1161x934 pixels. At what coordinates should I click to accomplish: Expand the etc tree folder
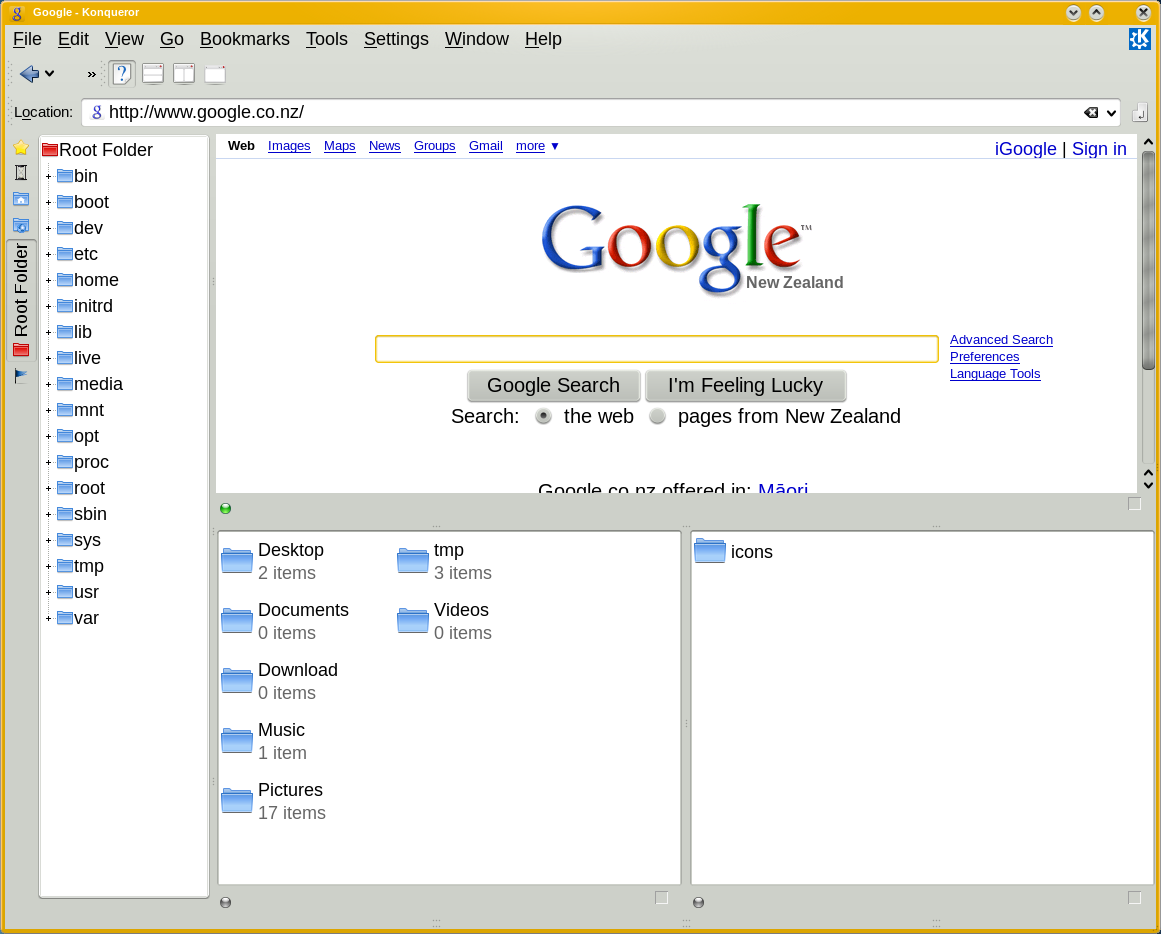tap(48, 254)
